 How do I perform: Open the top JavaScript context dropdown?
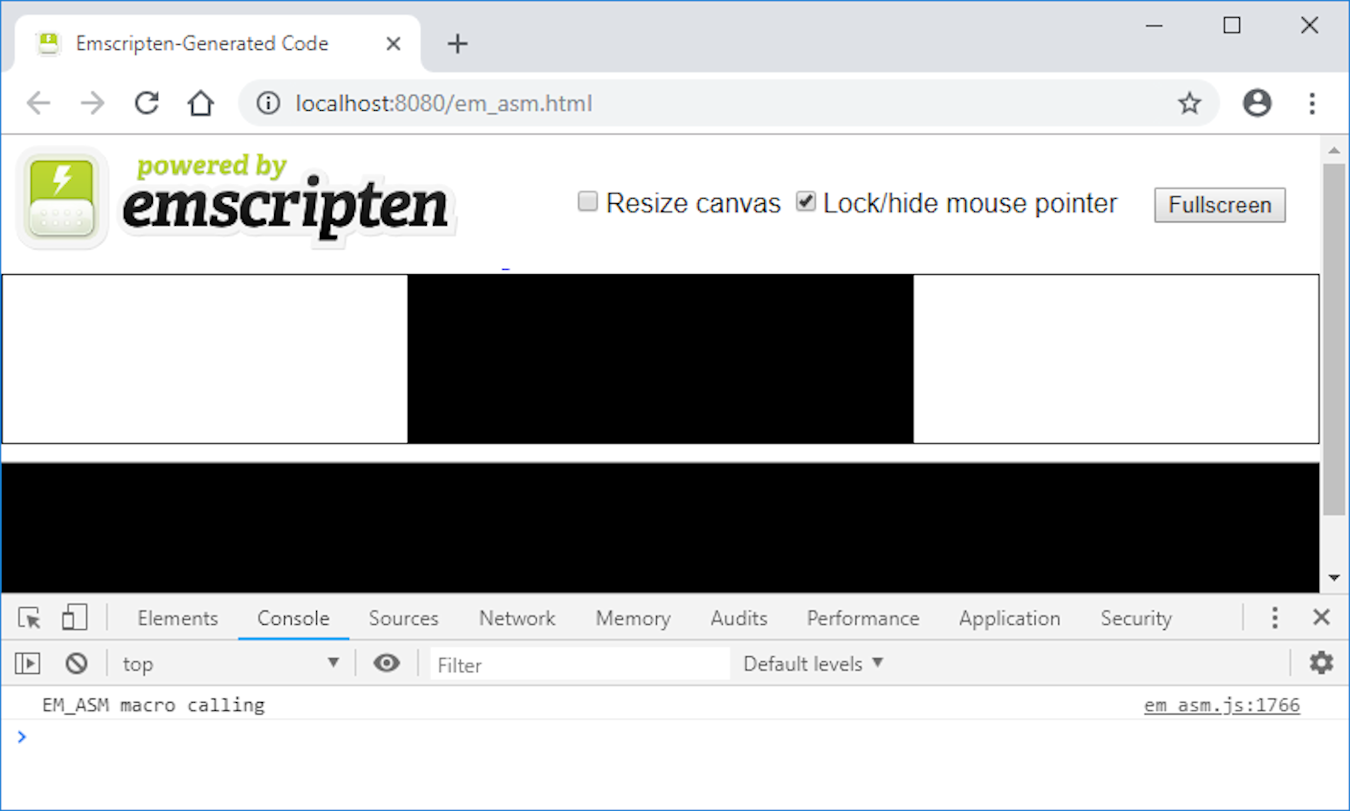click(x=230, y=664)
